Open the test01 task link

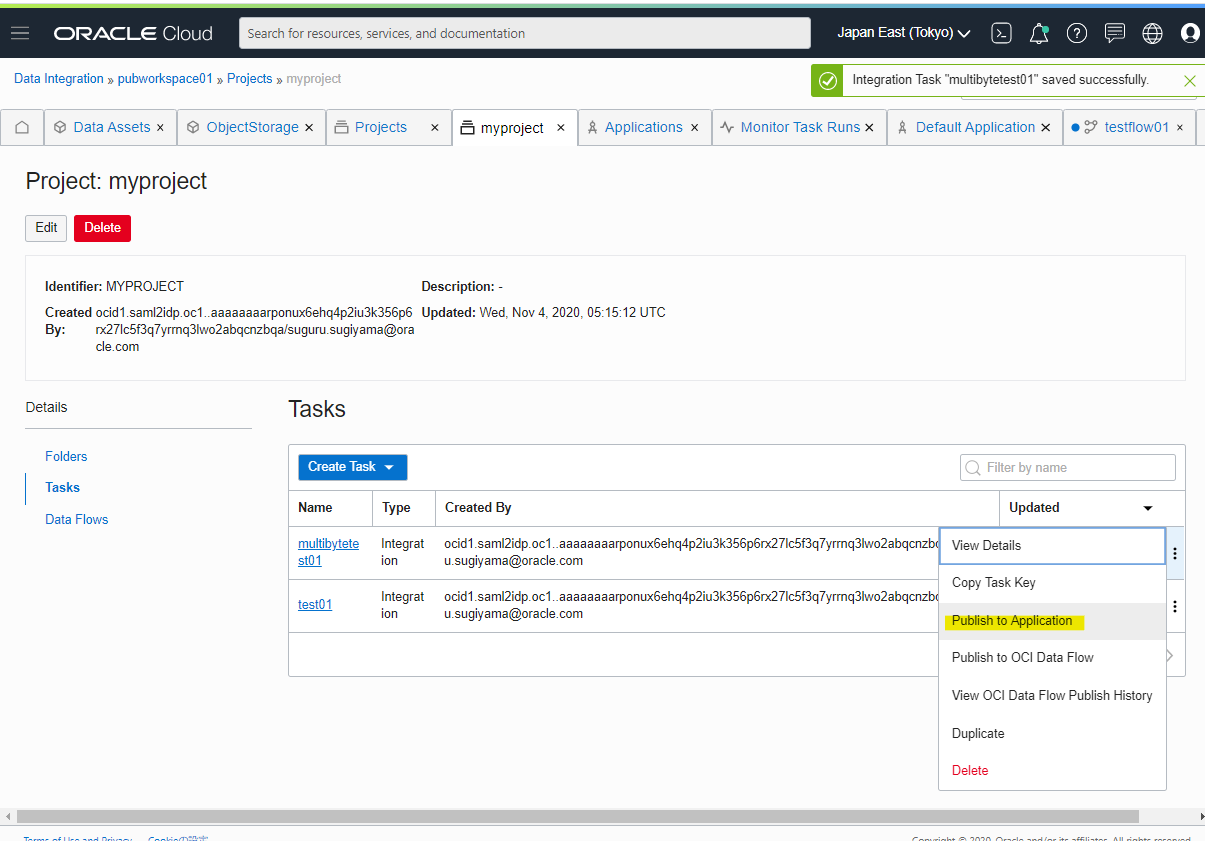coord(315,605)
